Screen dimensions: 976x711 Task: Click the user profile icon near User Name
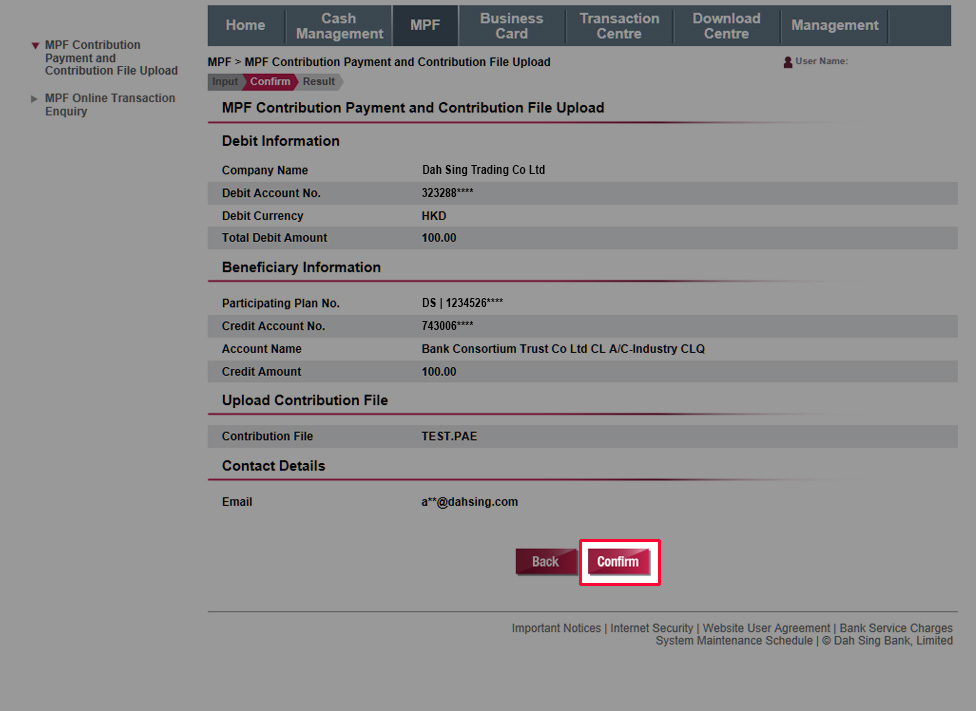pyautogui.click(x=787, y=62)
